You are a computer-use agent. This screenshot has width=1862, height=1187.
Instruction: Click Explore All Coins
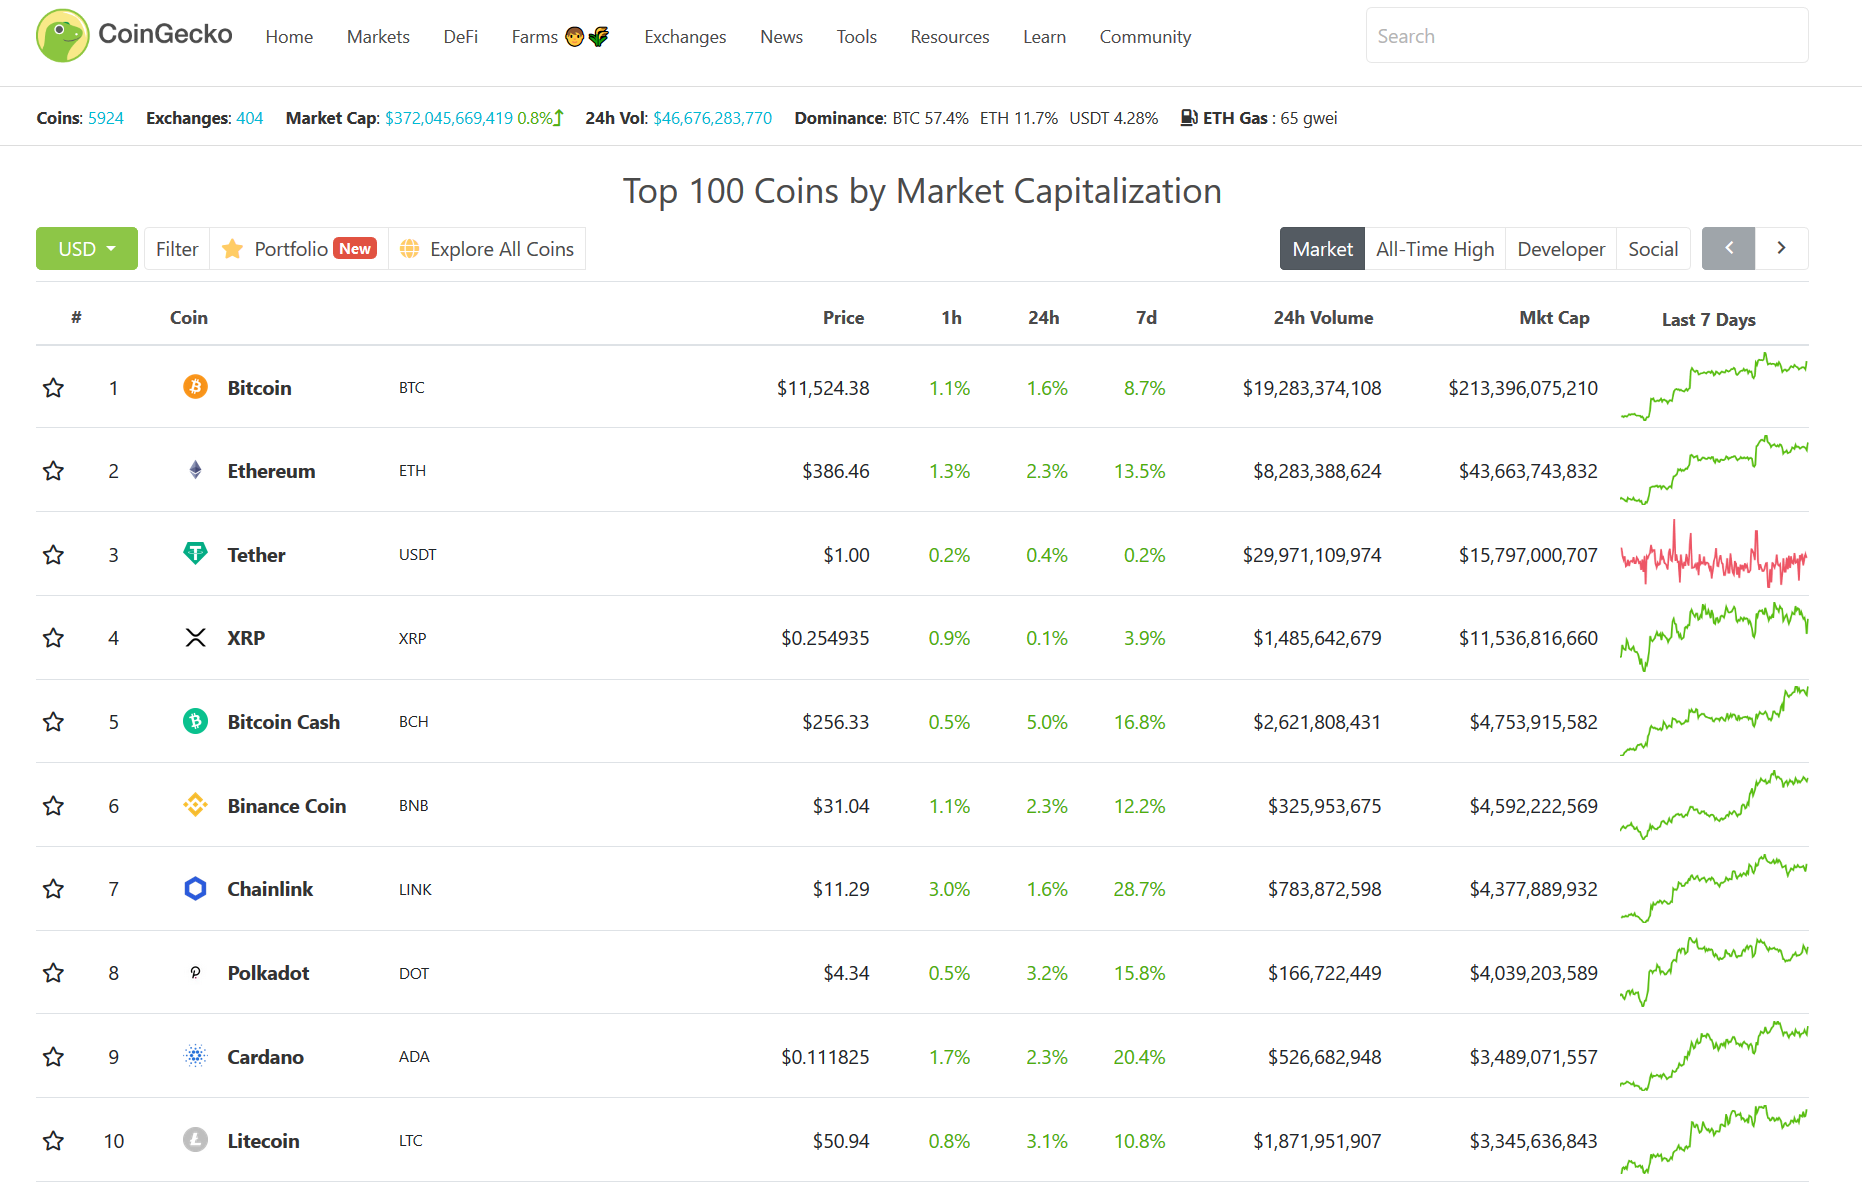(487, 249)
